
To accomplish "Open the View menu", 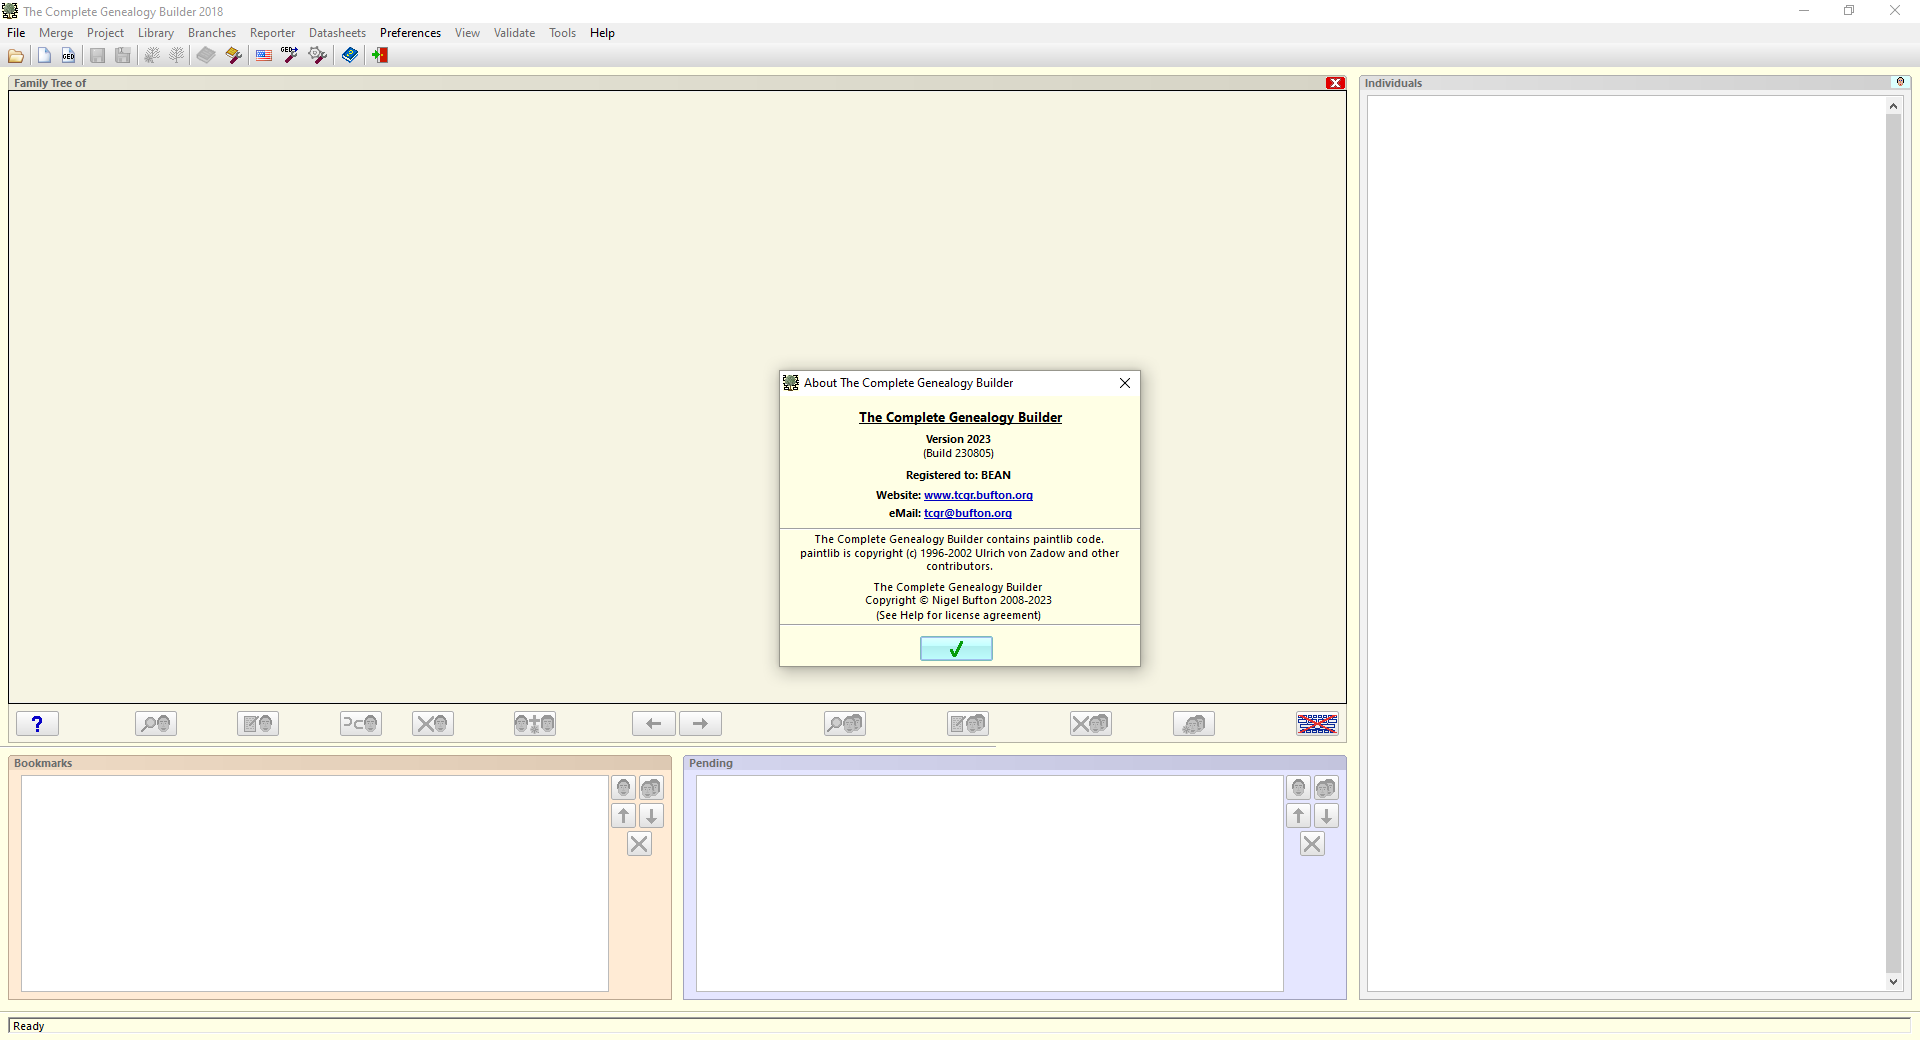I will 467,33.
